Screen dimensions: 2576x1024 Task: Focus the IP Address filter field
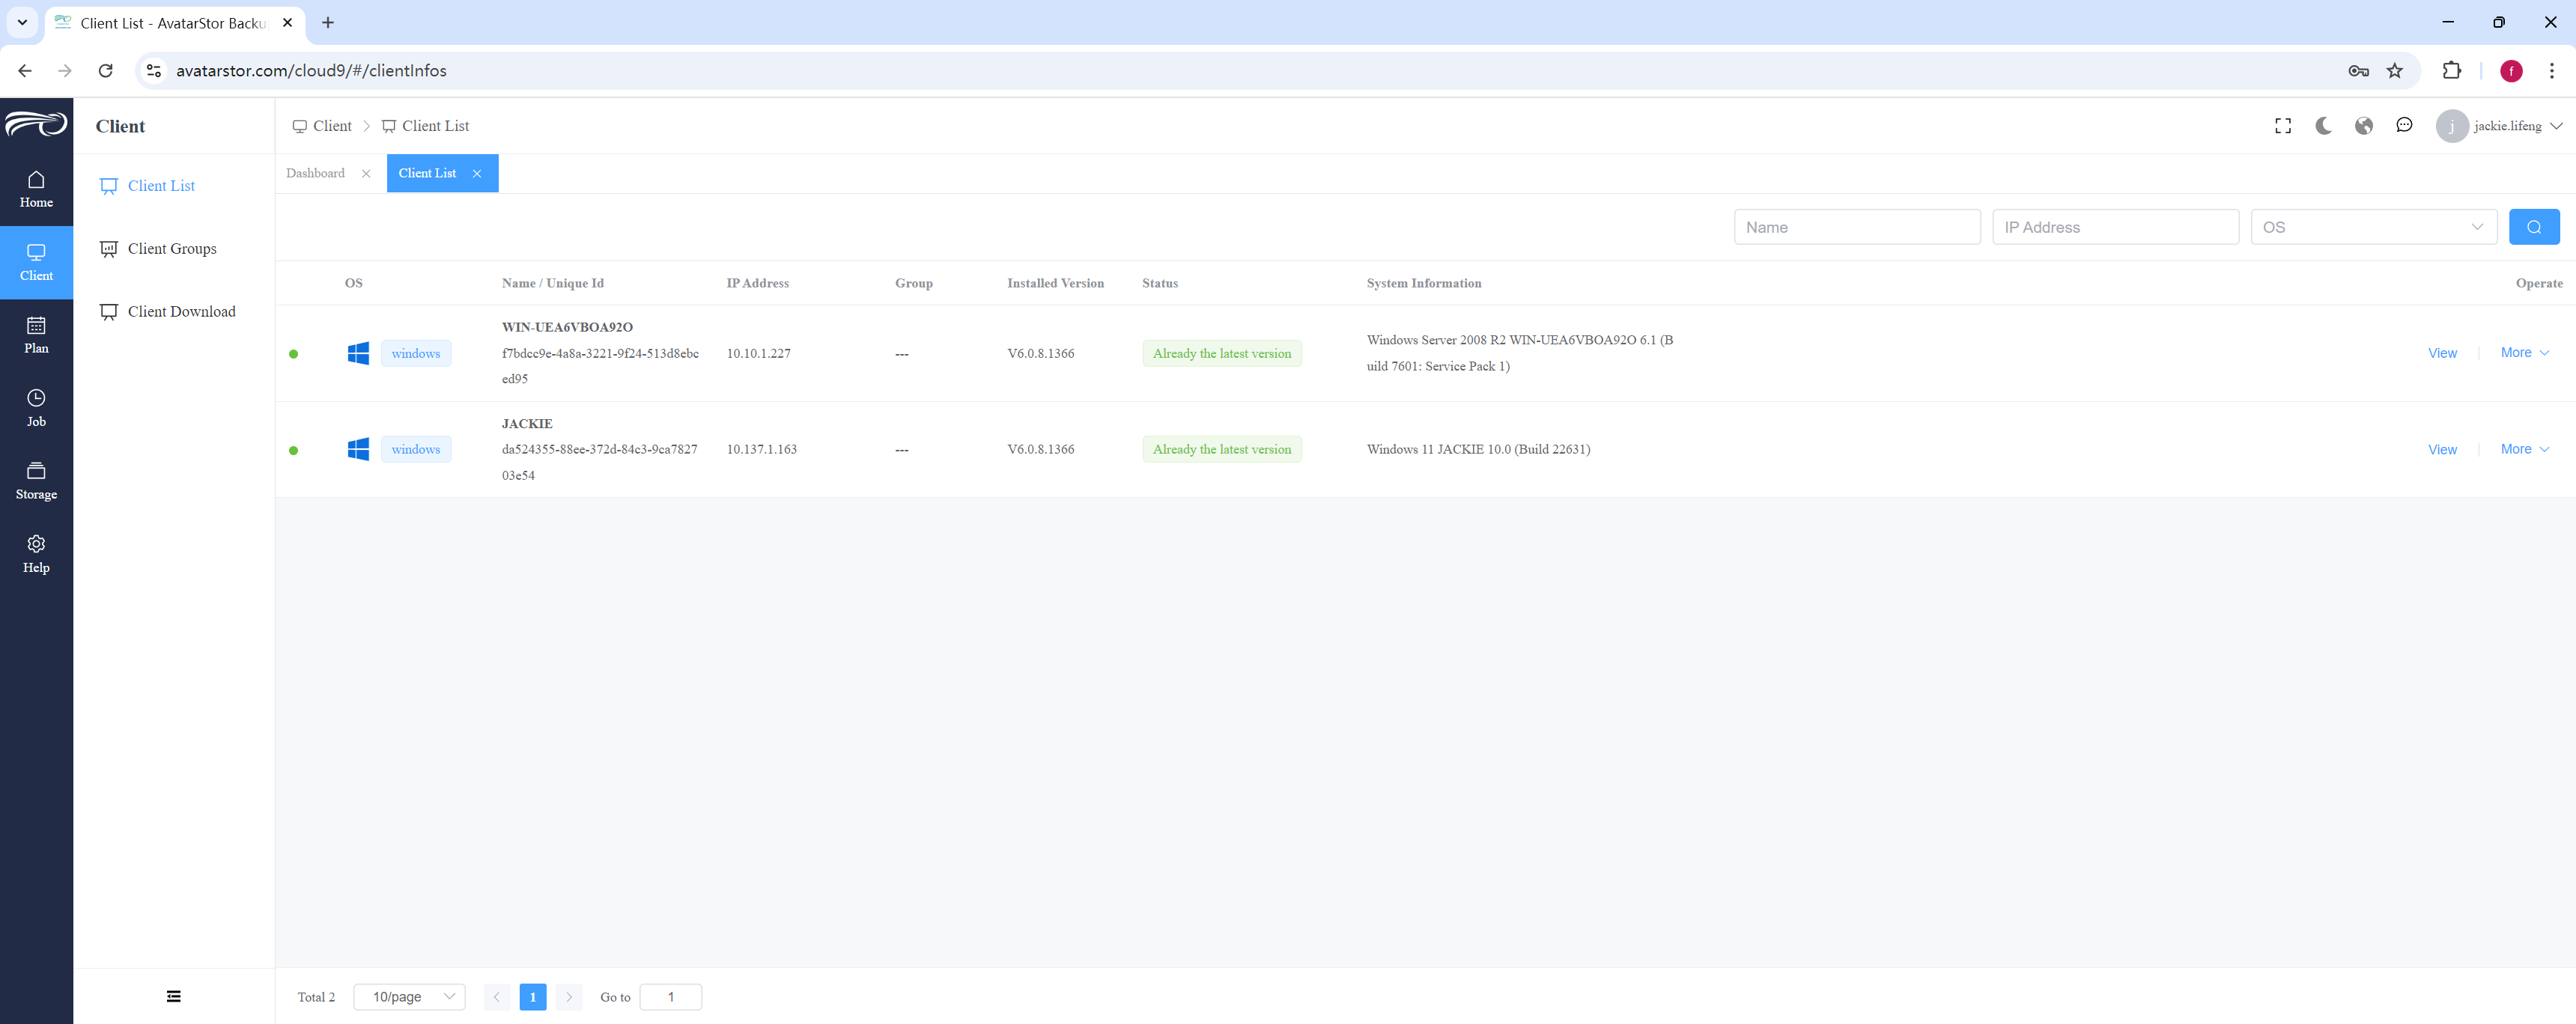[2115, 227]
